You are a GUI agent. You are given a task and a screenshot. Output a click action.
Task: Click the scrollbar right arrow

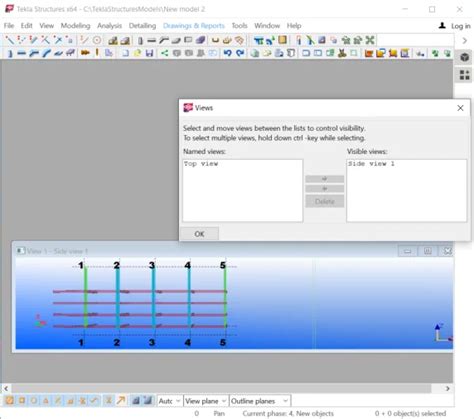point(448,388)
